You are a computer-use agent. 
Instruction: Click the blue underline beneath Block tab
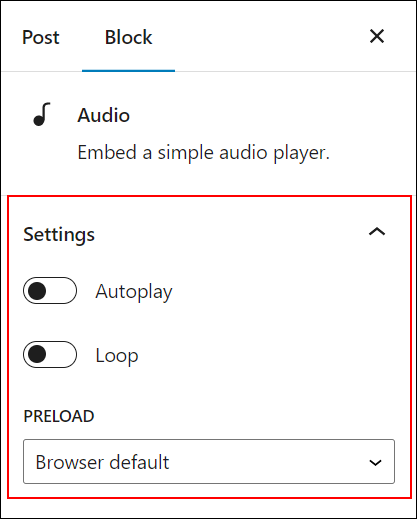coord(128,71)
